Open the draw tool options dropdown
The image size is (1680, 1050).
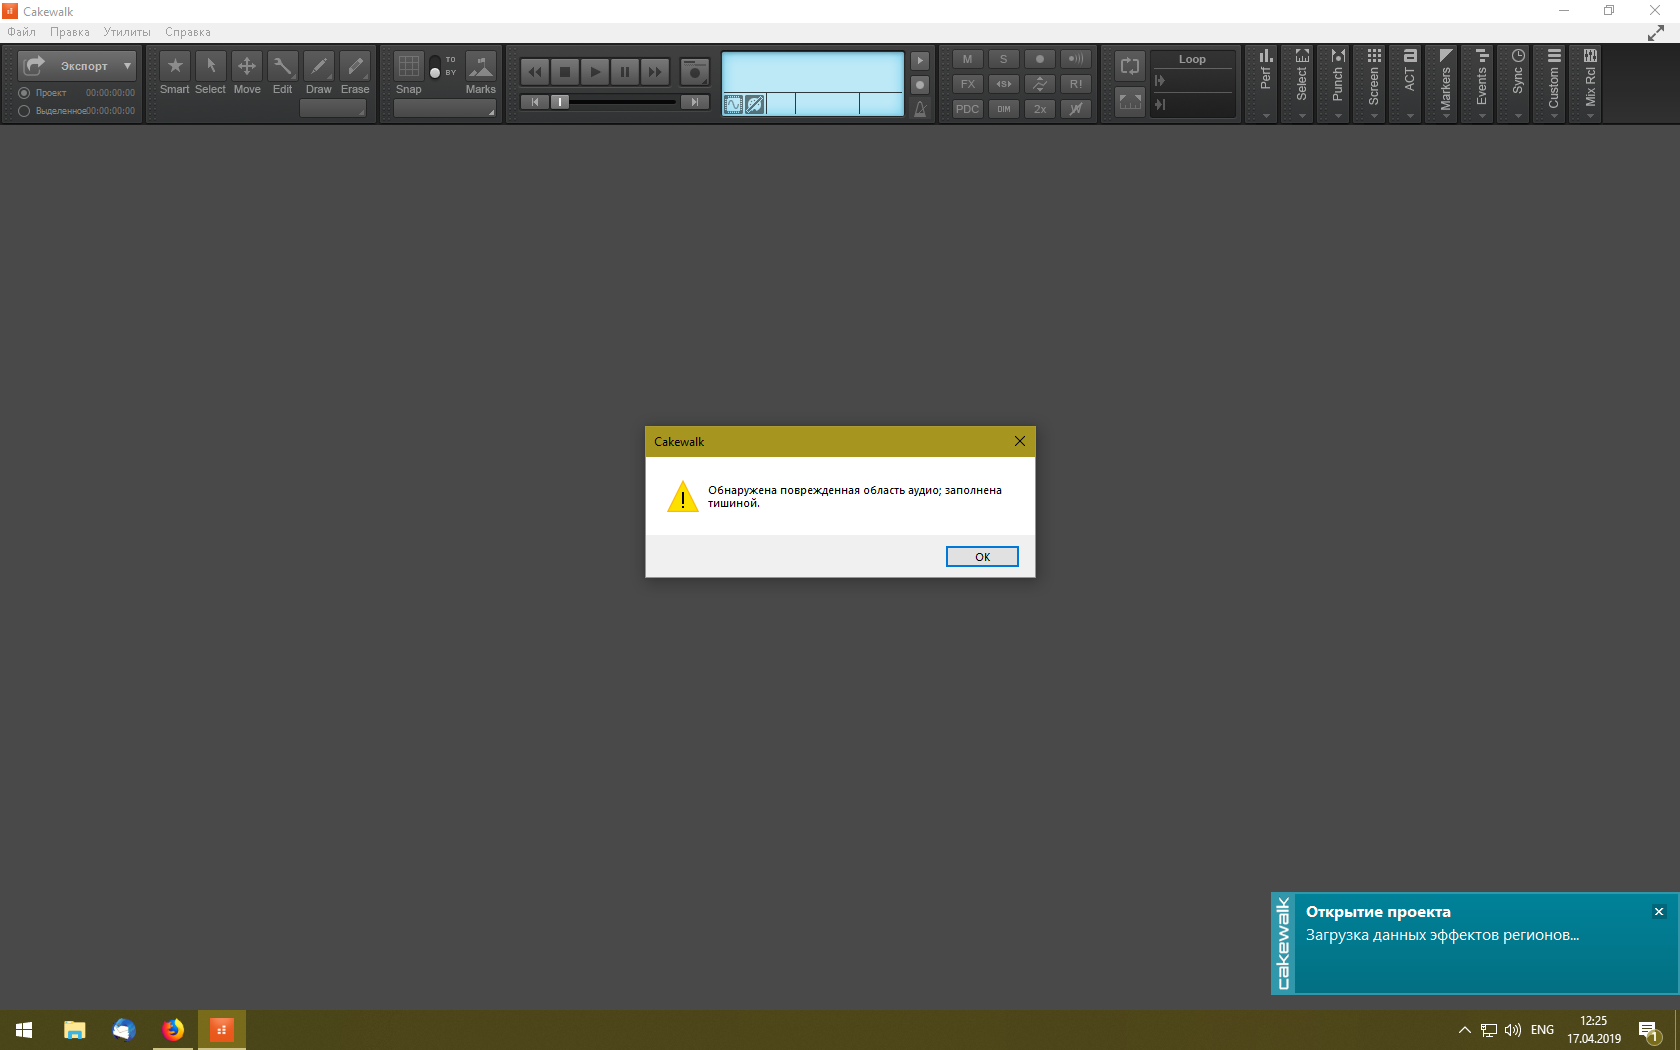333,108
